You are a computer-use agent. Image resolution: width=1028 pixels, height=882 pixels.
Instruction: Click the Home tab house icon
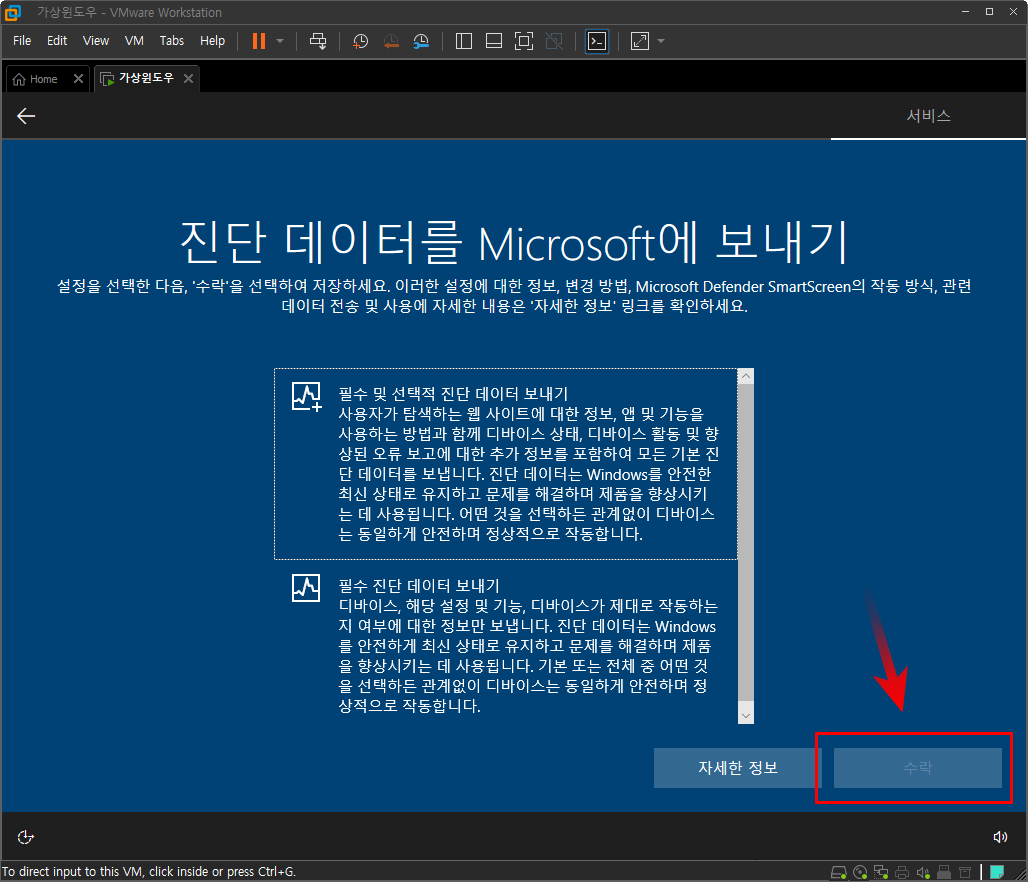[19, 79]
